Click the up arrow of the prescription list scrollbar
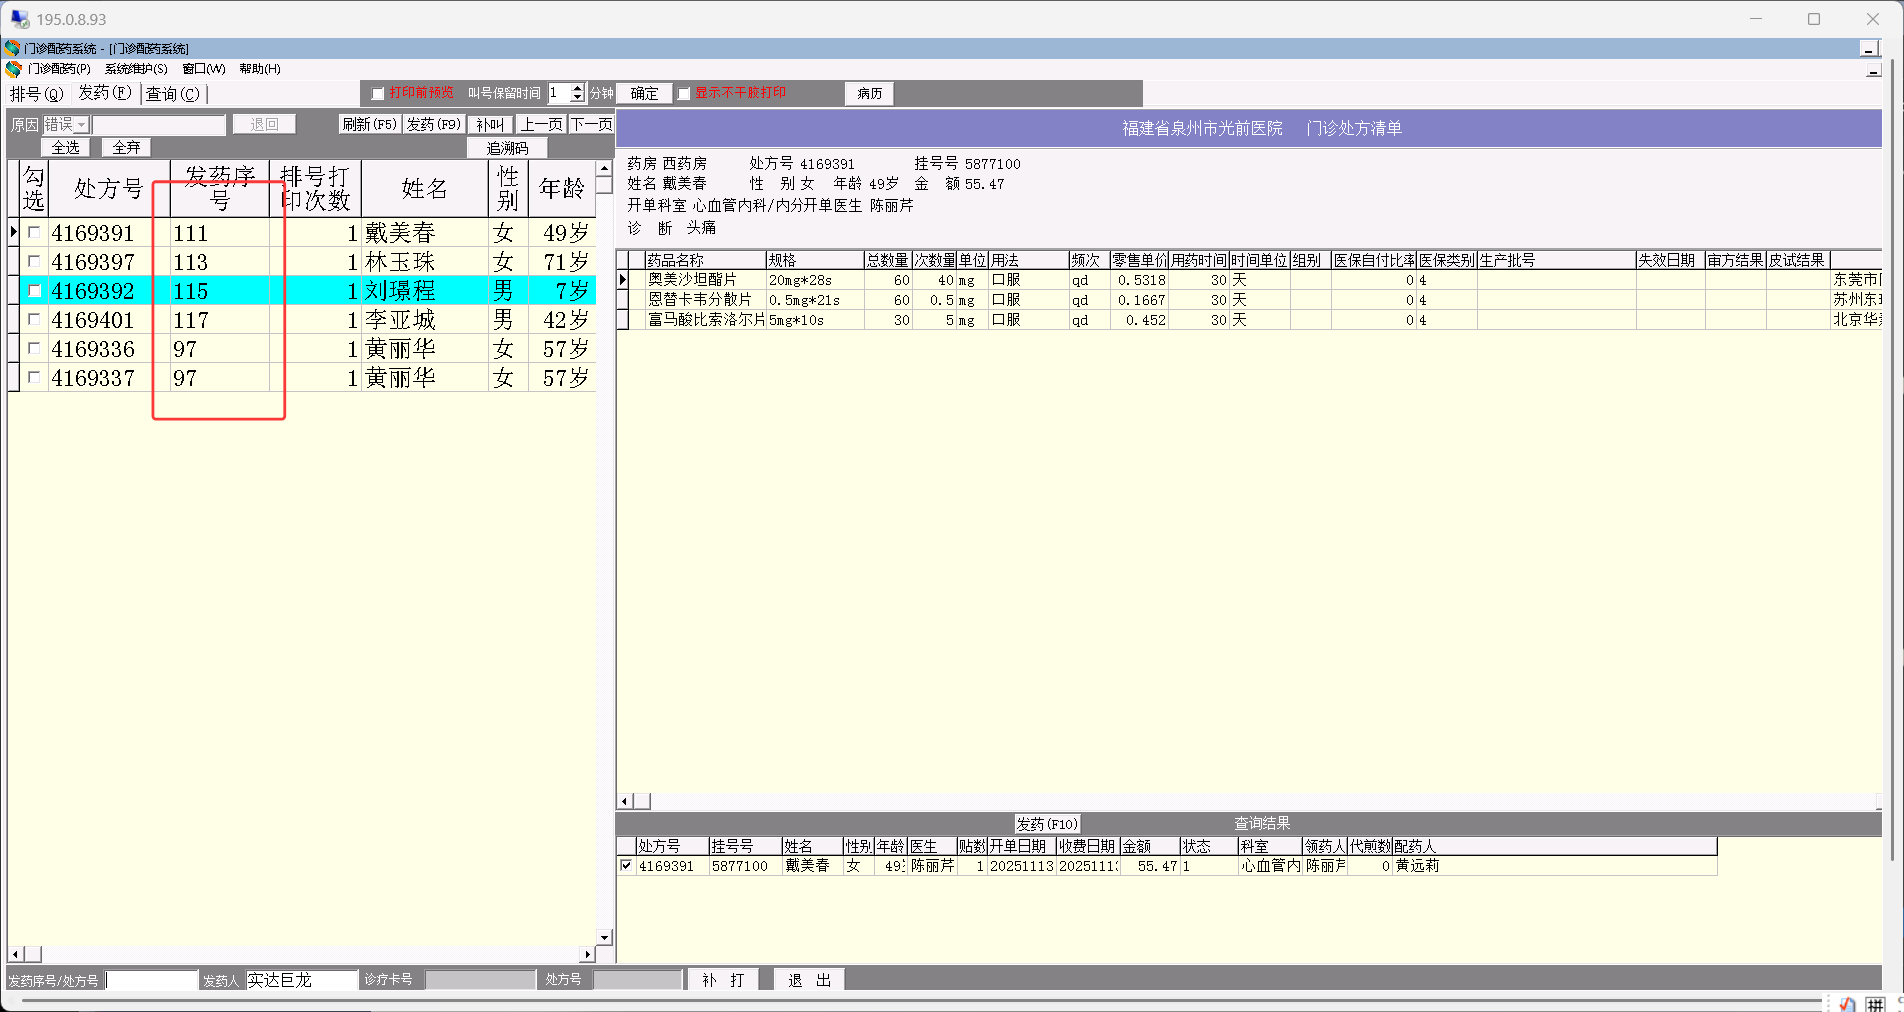Image resolution: width=1904 pixels, height=1012 pixels. click(x=604, y=168)
